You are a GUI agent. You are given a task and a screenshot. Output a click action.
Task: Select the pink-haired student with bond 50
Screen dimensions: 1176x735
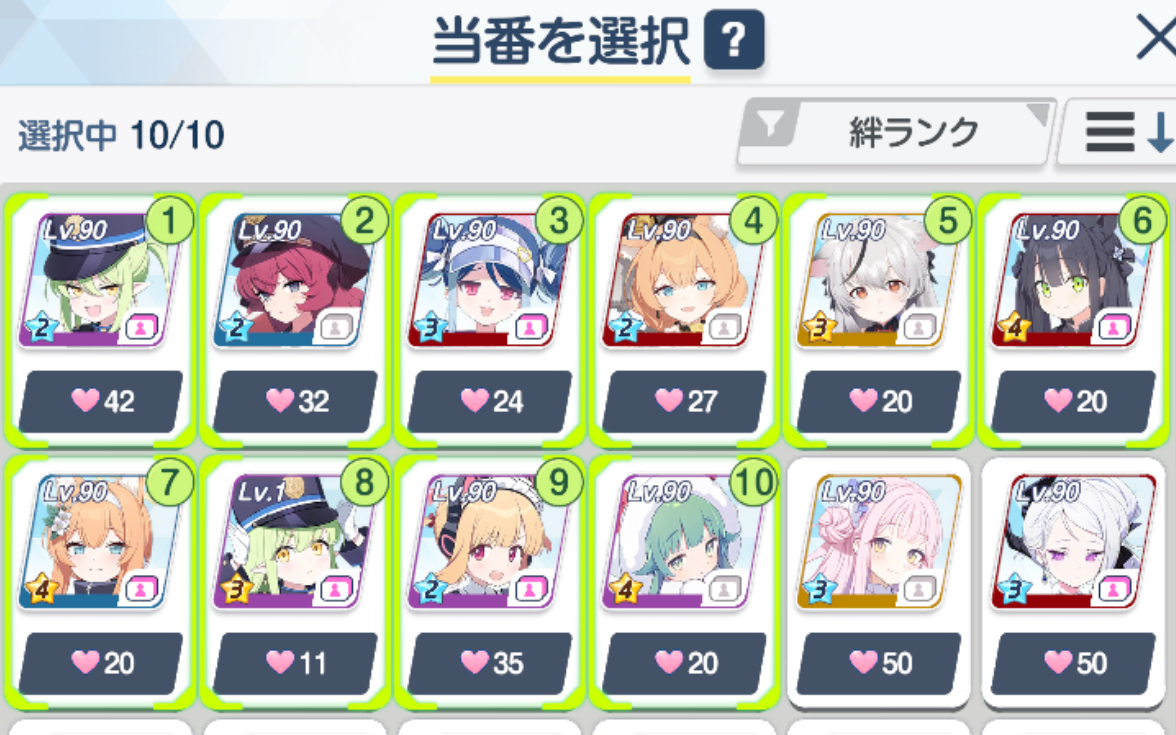(x=878, y=582)
